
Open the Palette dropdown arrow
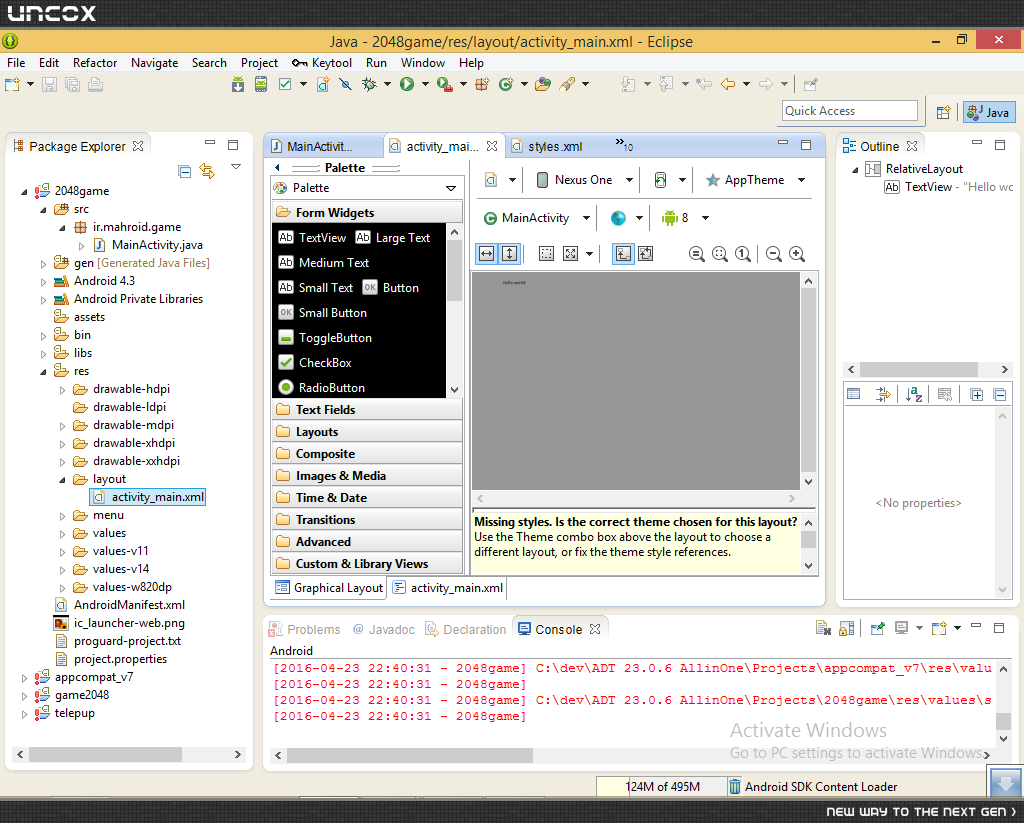(x=451, y=188)
